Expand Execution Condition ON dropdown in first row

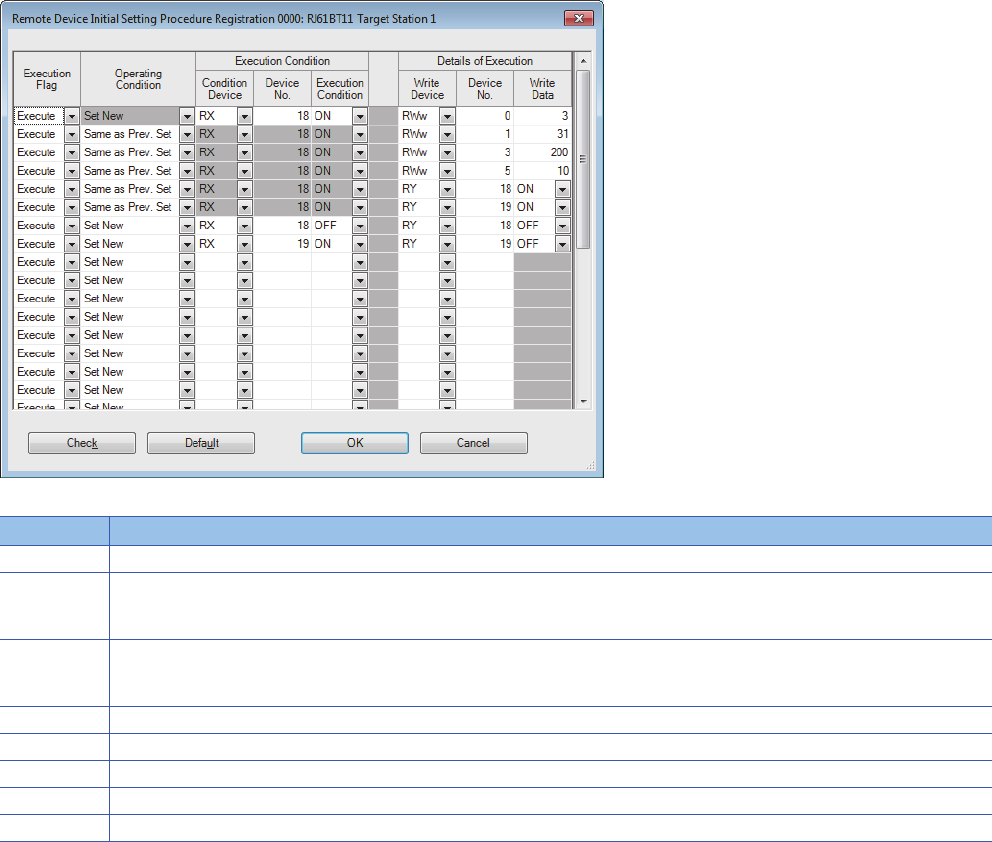[x=359, y=116]
